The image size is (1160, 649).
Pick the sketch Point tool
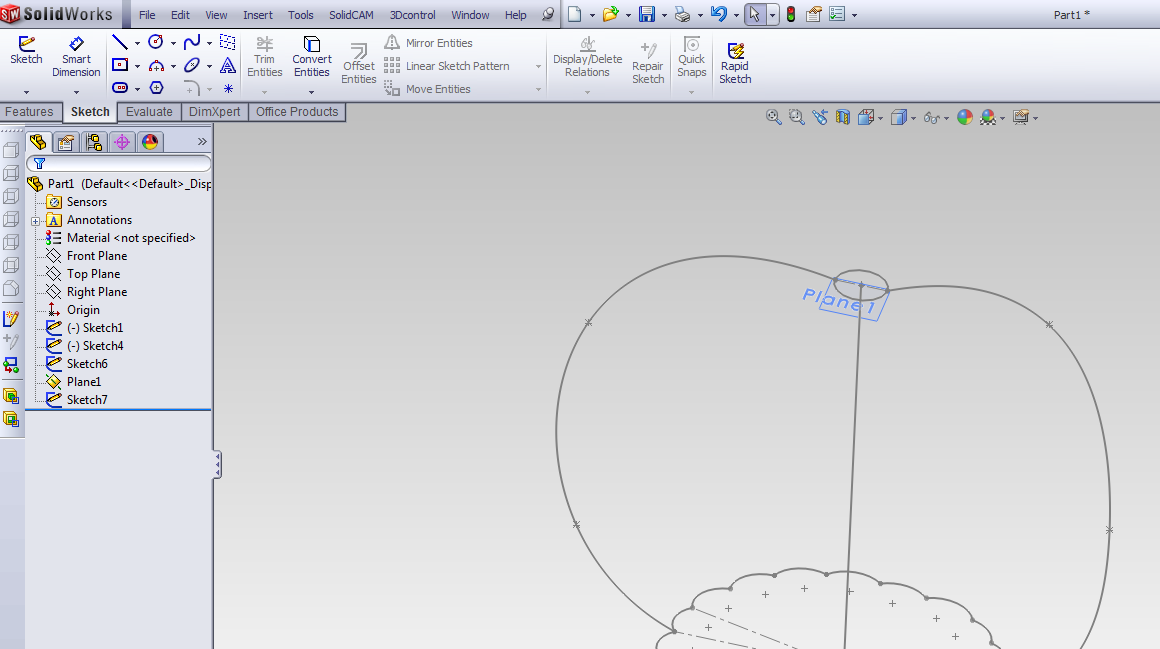(x=228, y=88)
